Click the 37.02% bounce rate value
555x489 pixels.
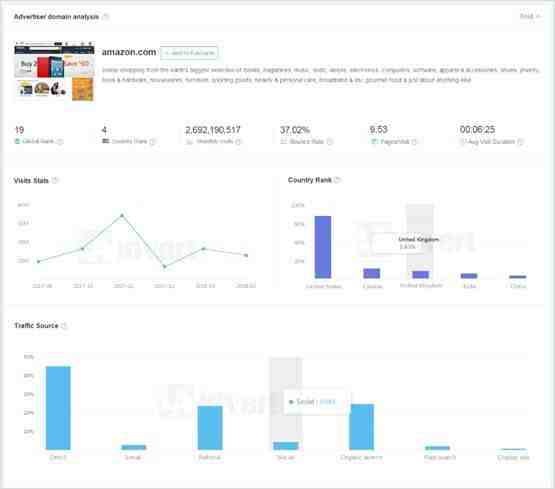tap(295, 130)
